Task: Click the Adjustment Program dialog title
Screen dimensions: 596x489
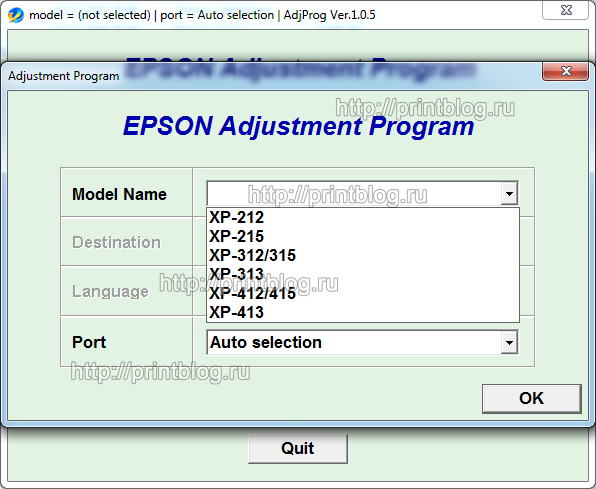Action: pyautogui.click(x=63, y=76)
